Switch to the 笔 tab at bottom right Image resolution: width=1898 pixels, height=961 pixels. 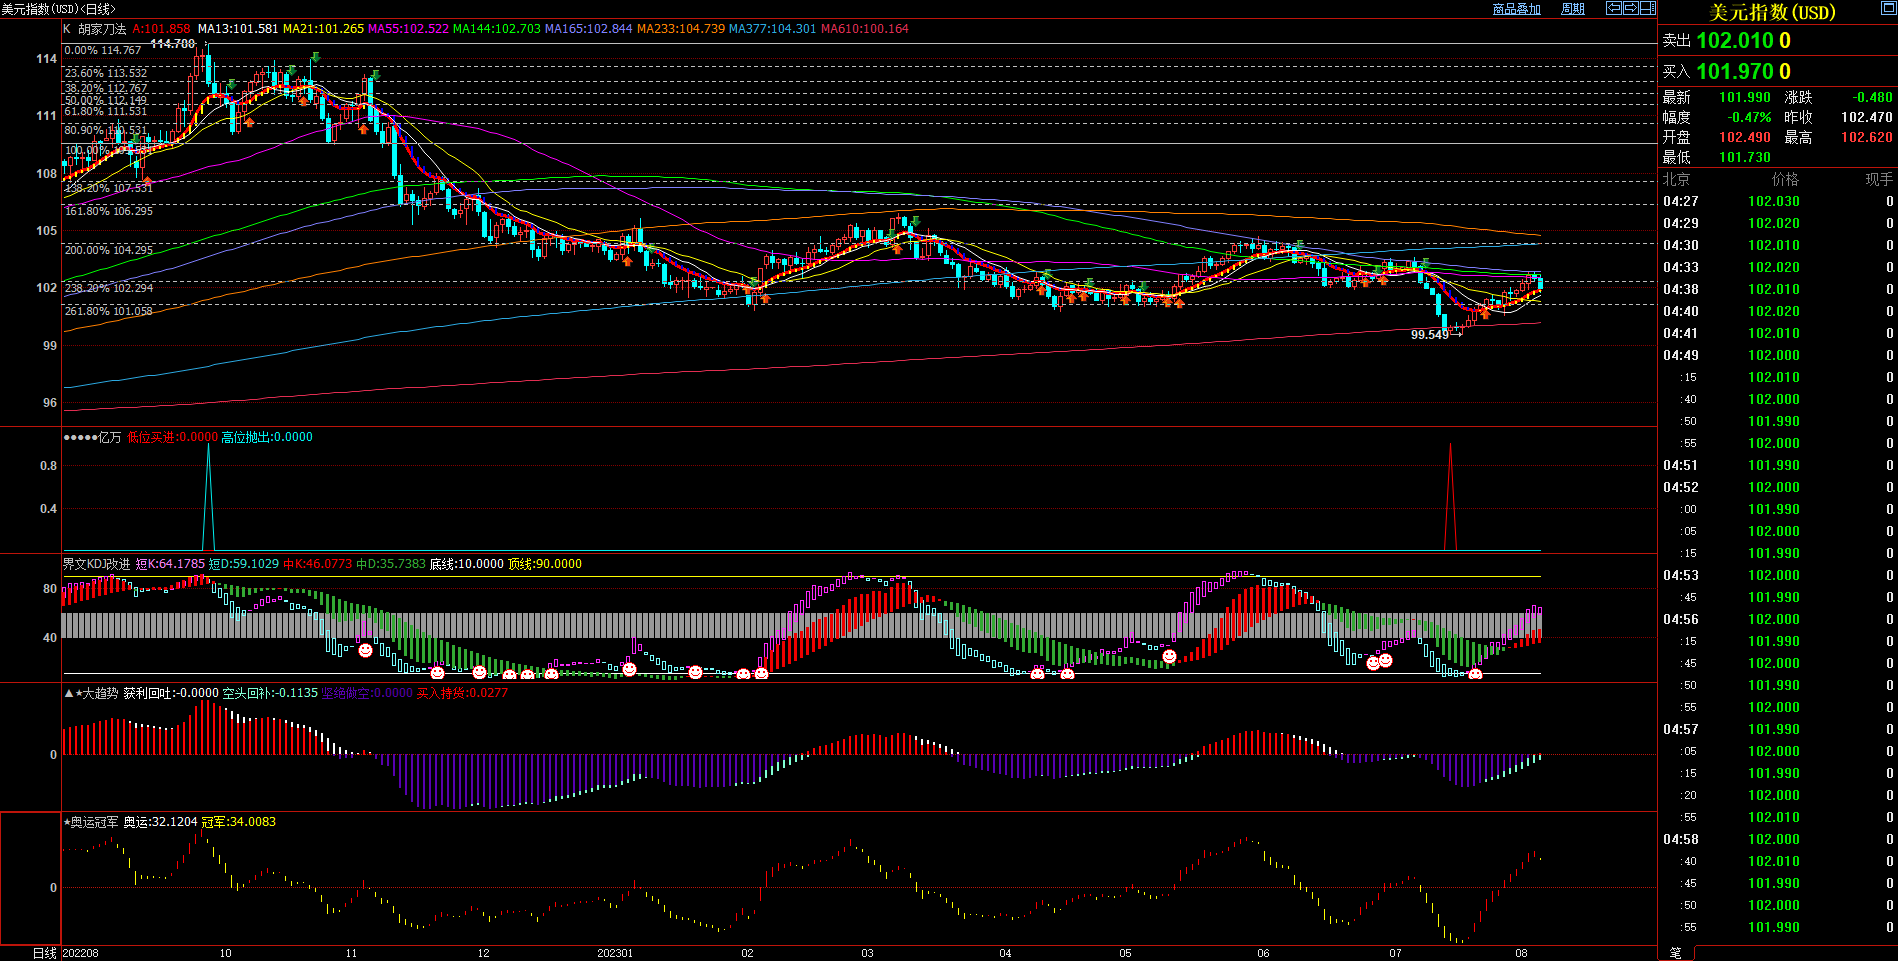pos(1676,953)
